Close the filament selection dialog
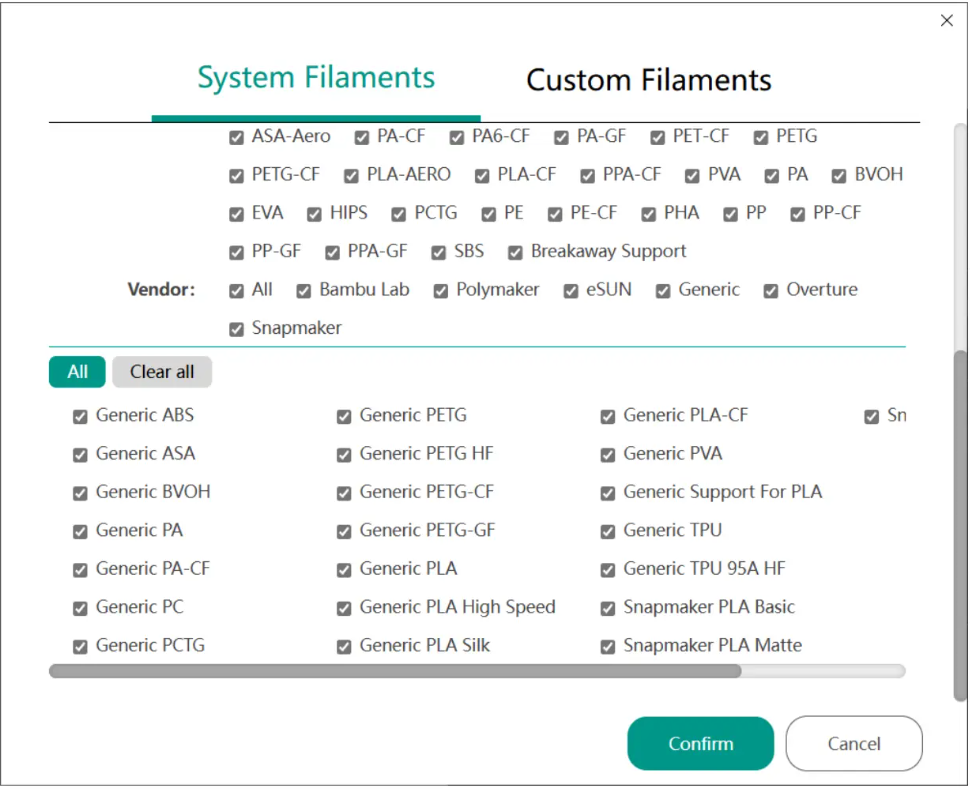This screenshot has height=789, width=970. [x=946, y=21]
